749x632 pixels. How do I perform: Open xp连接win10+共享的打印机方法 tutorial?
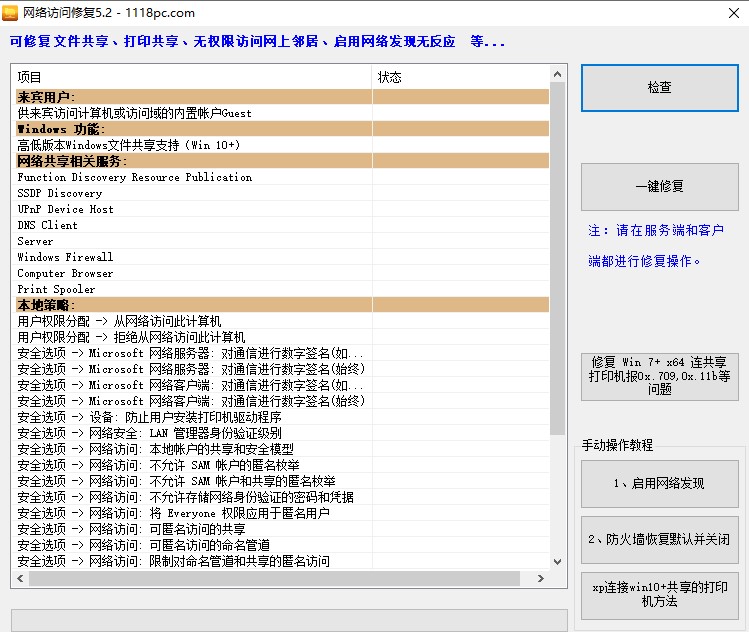pos(659,595)
